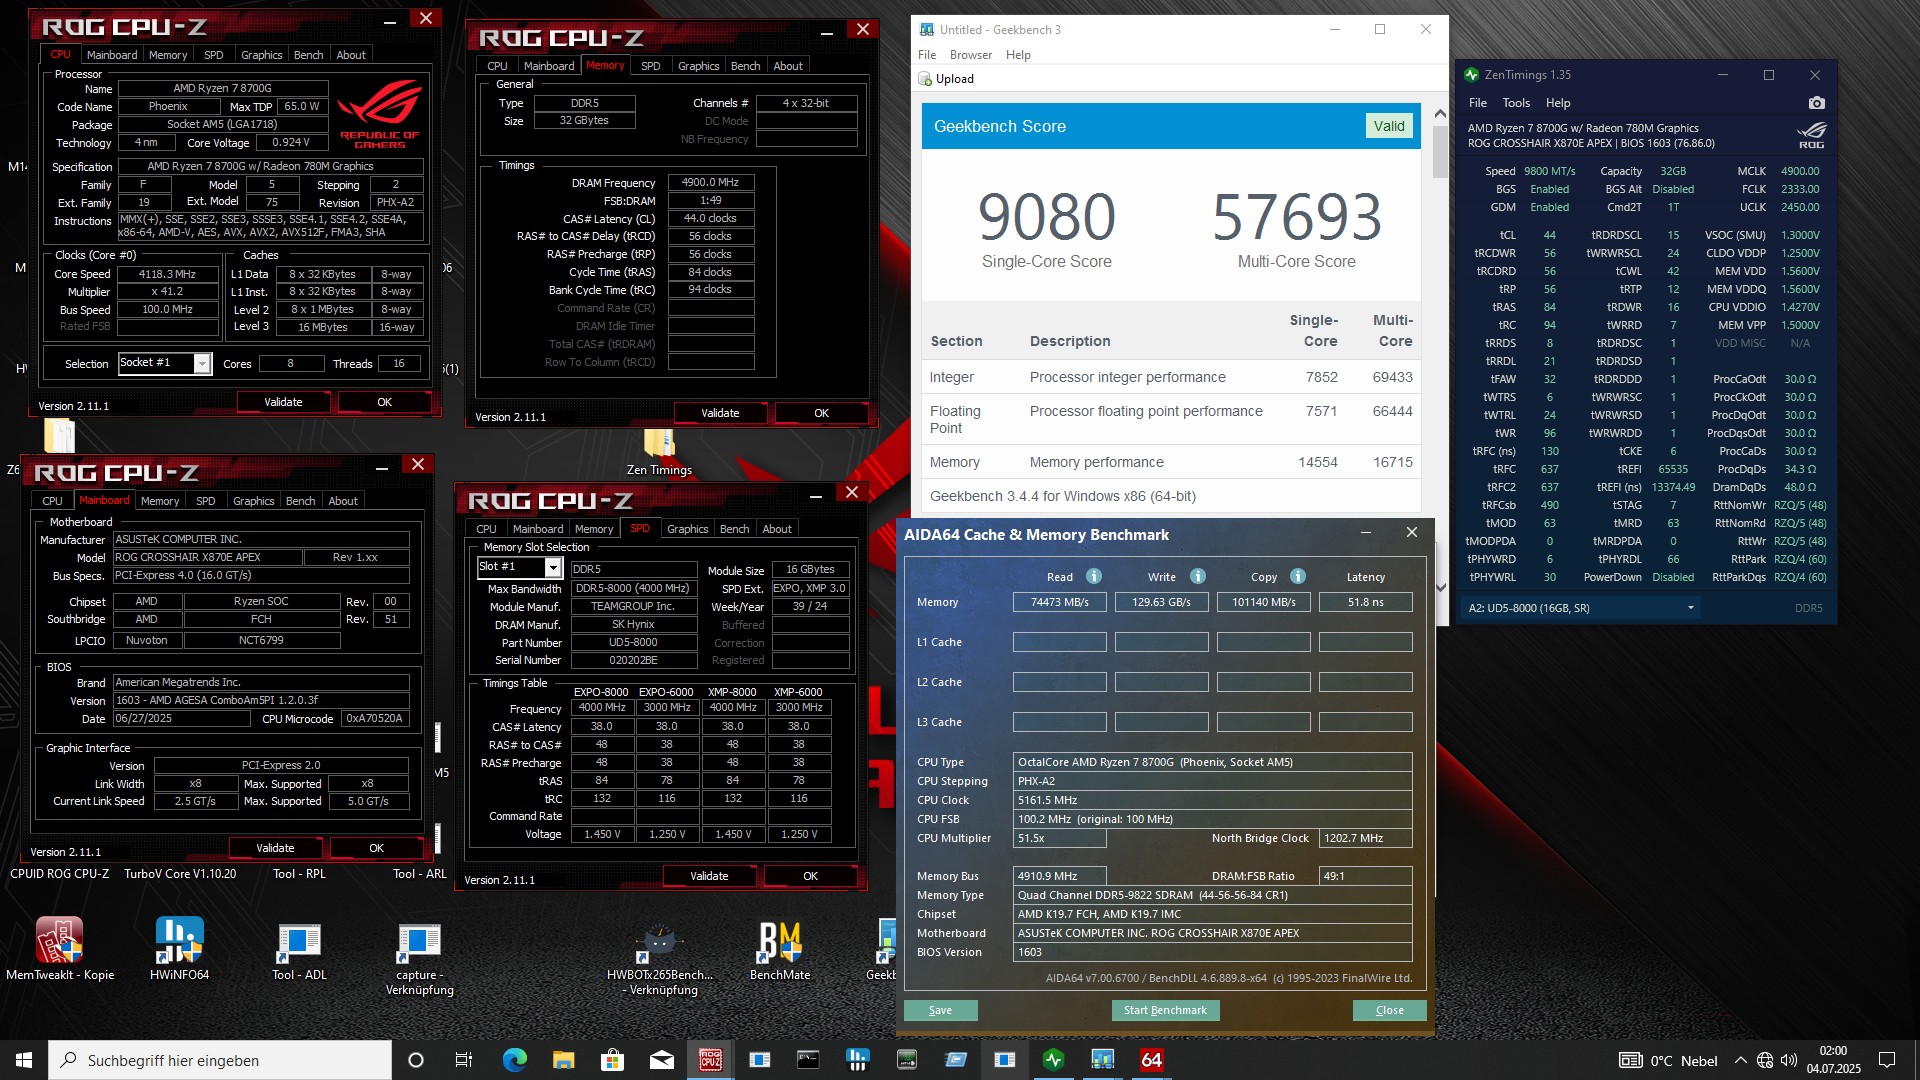The width and height of the screenshot is (1920, 1080).
Task: Click the Write info icon in AIDA64
Action: (x=1198, y=576)
